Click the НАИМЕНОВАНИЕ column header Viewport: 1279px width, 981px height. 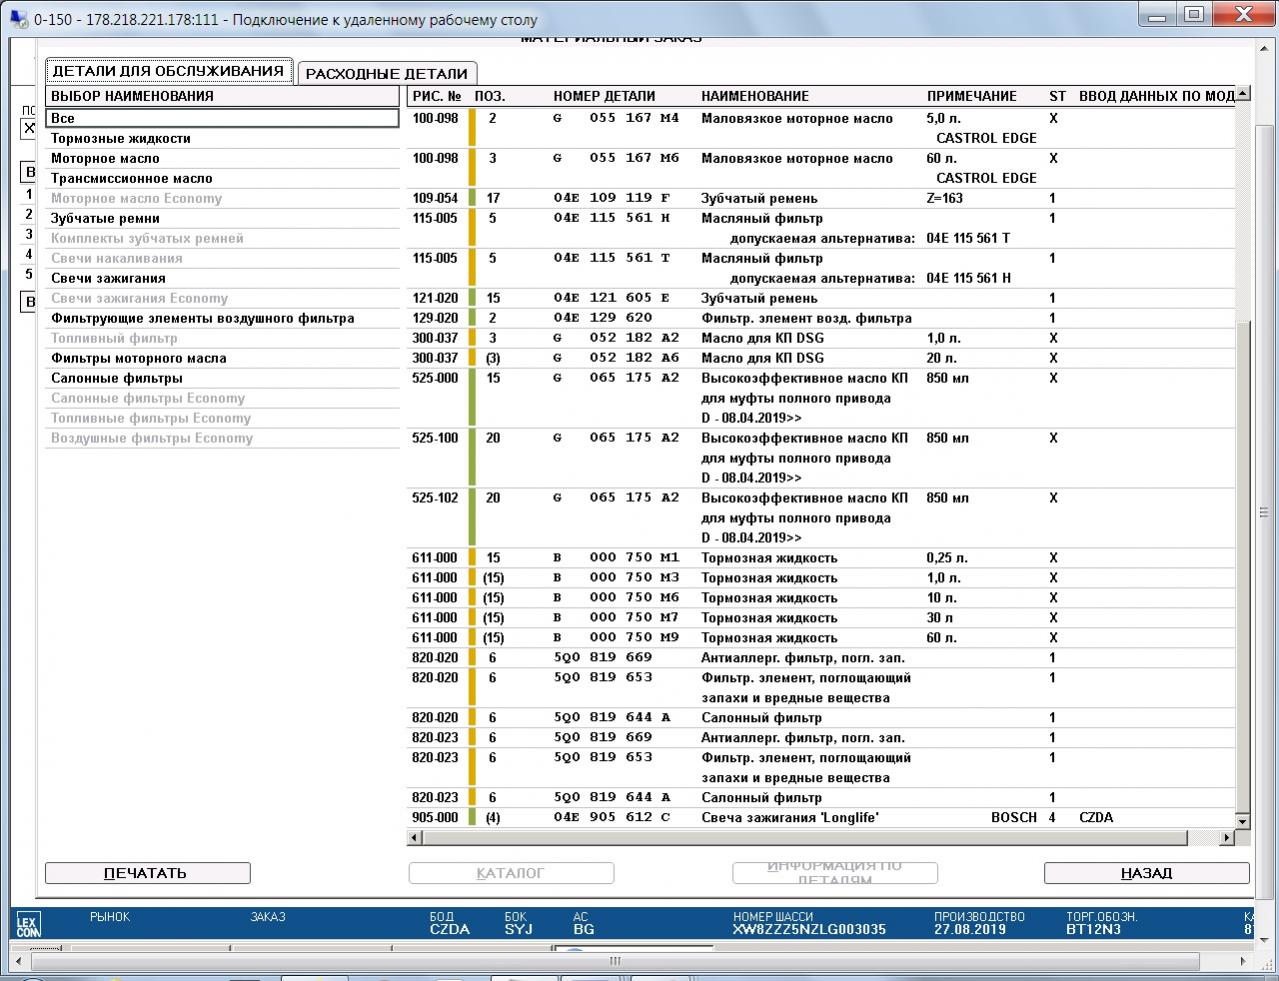coord(755,97)
